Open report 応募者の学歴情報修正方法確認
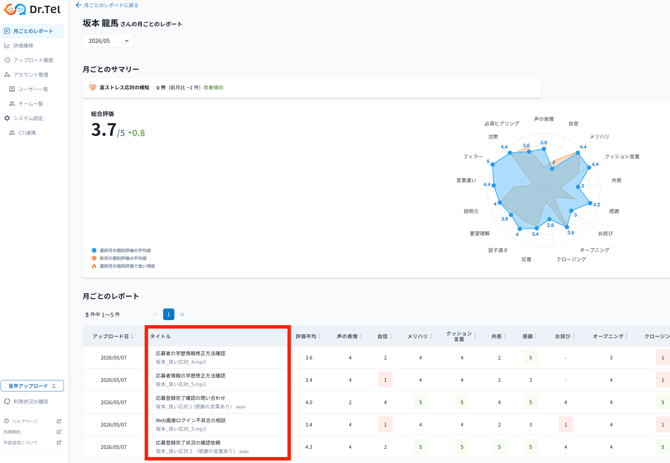The height and width of the screenshot is (463, 670). coord(191,353)
